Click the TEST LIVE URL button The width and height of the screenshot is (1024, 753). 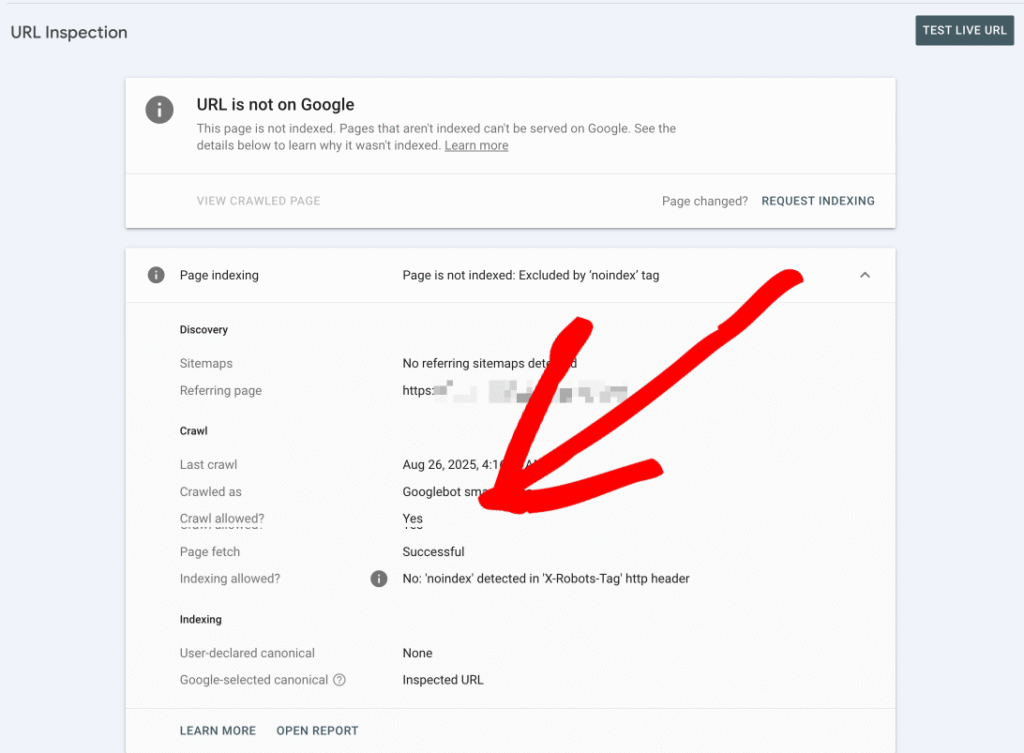[964, 30]
